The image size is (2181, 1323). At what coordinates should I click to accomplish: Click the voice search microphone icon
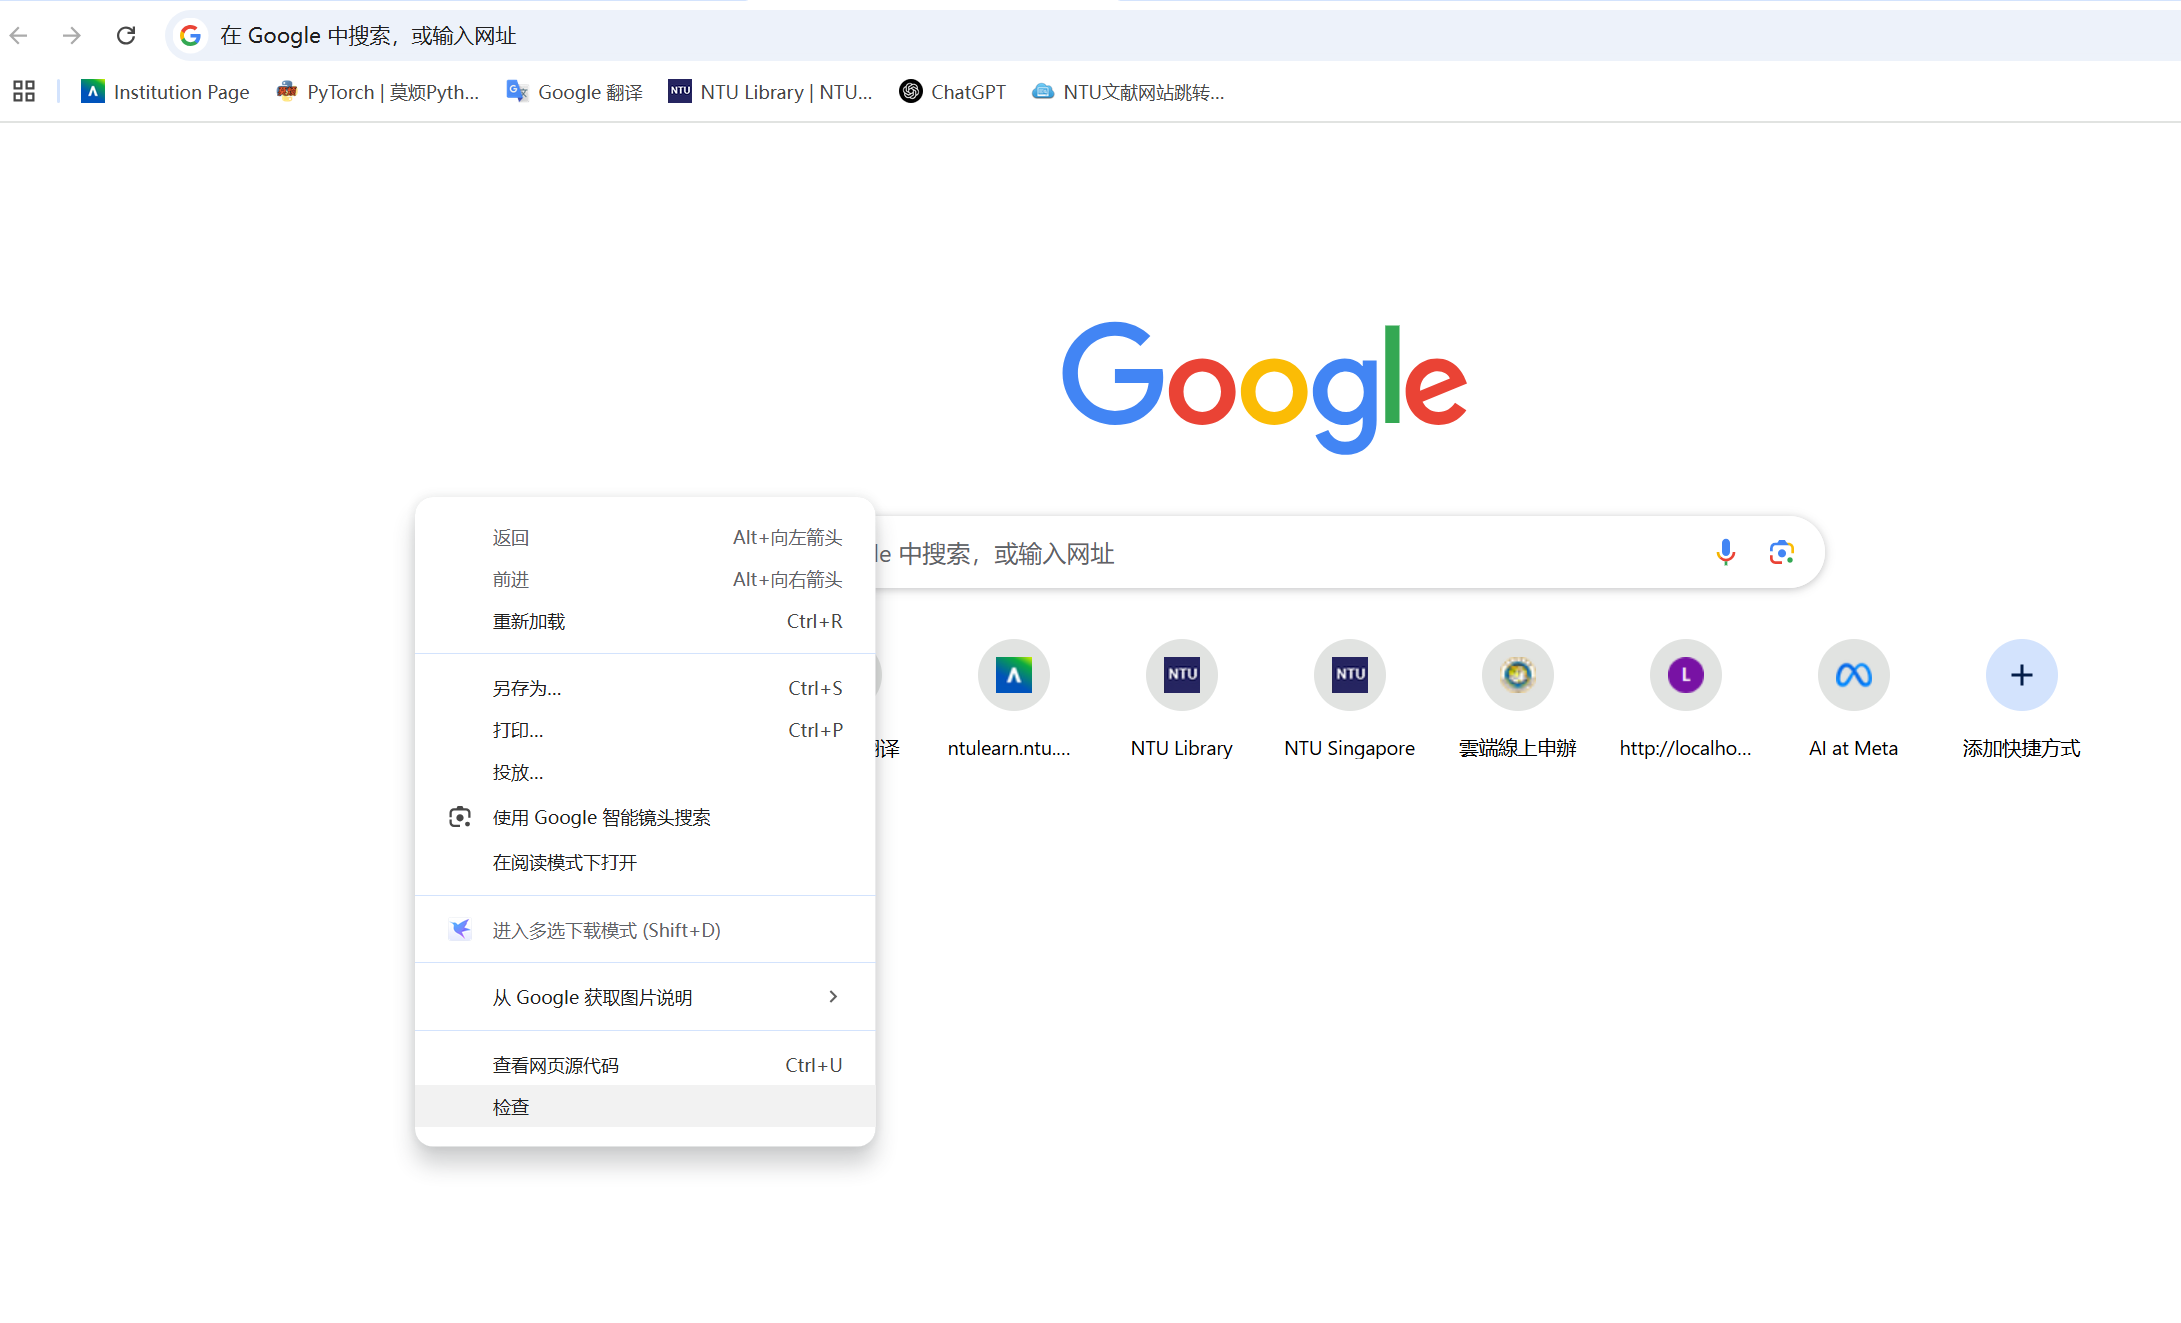pos(1725,552)
